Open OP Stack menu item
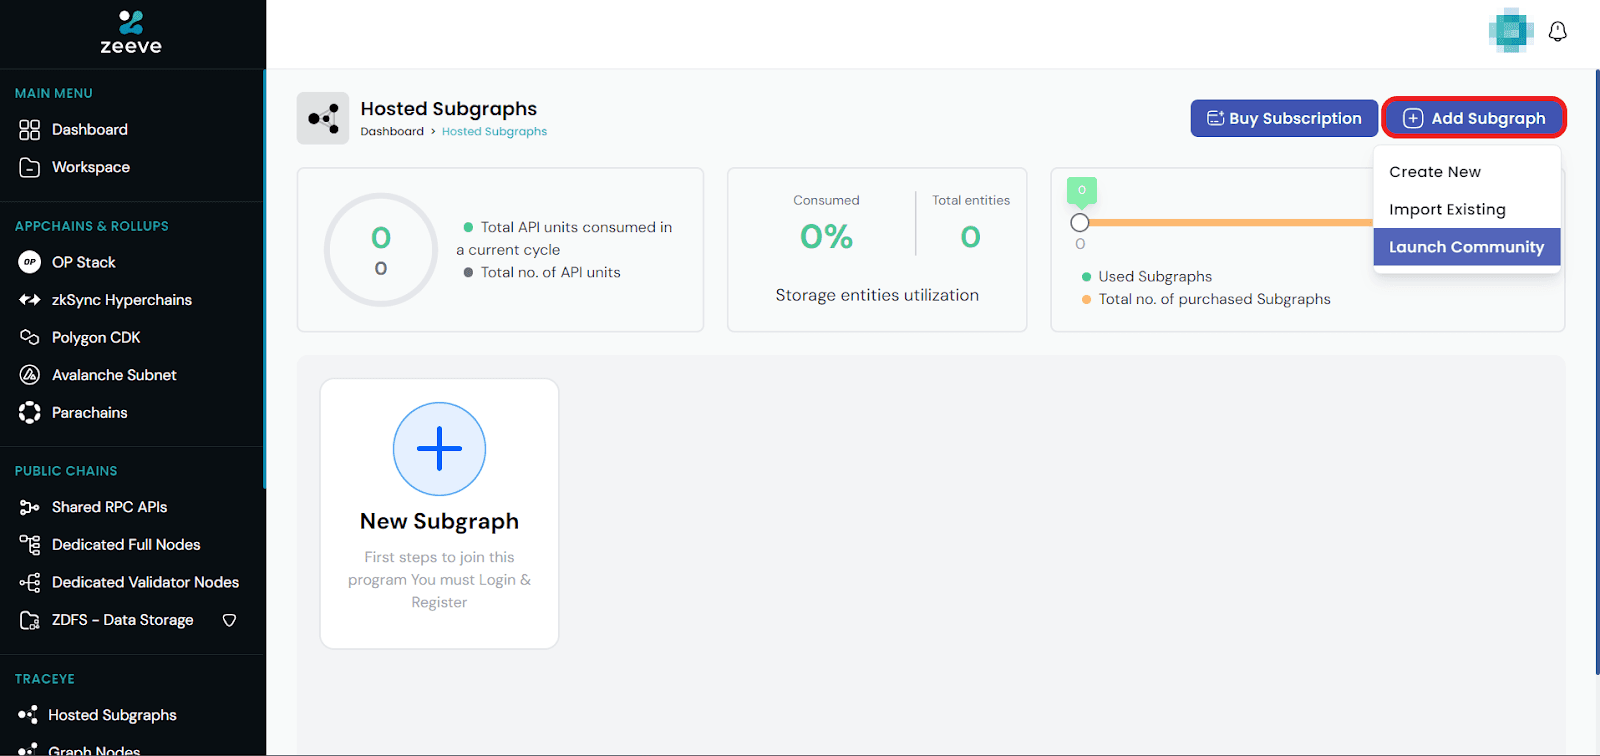 coord(84,262)
